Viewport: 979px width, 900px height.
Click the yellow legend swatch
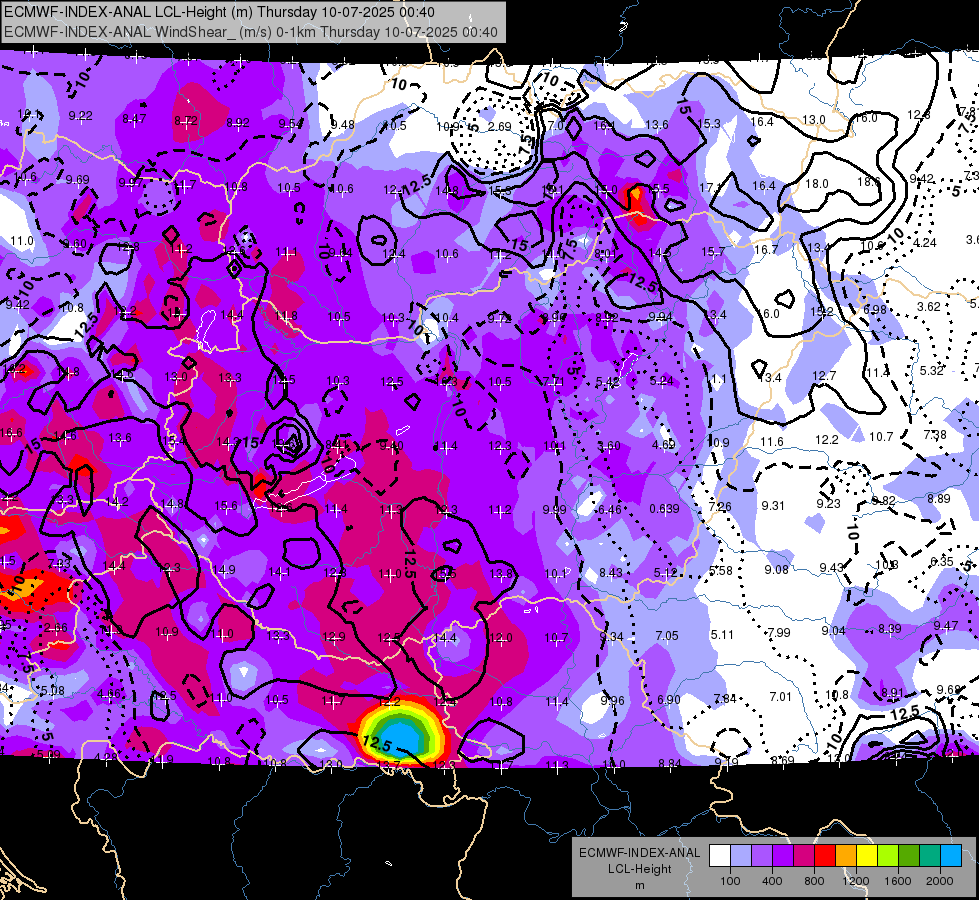tap(867, 856)
